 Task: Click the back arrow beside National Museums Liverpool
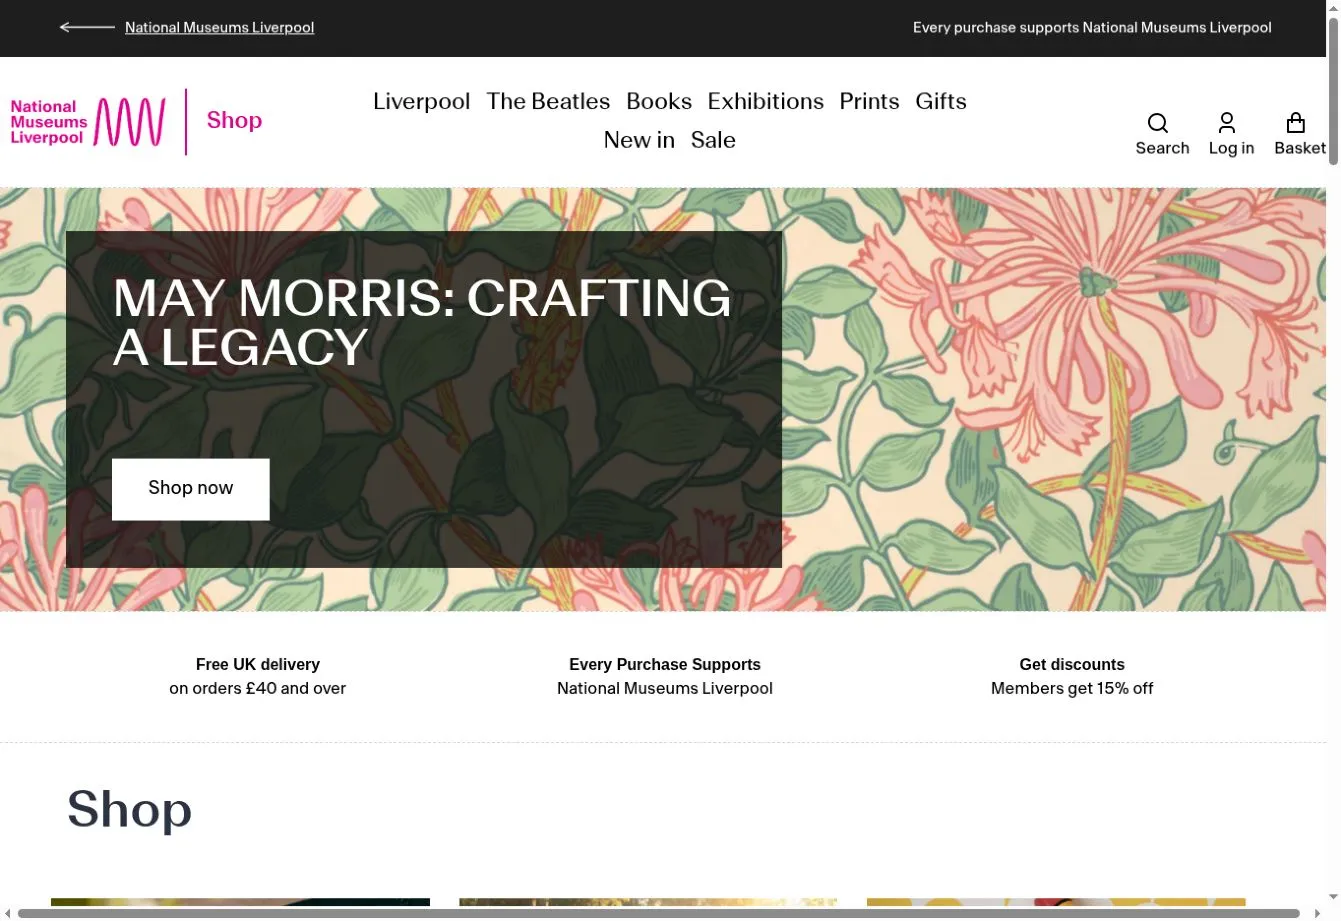click(x=87, y=27)
